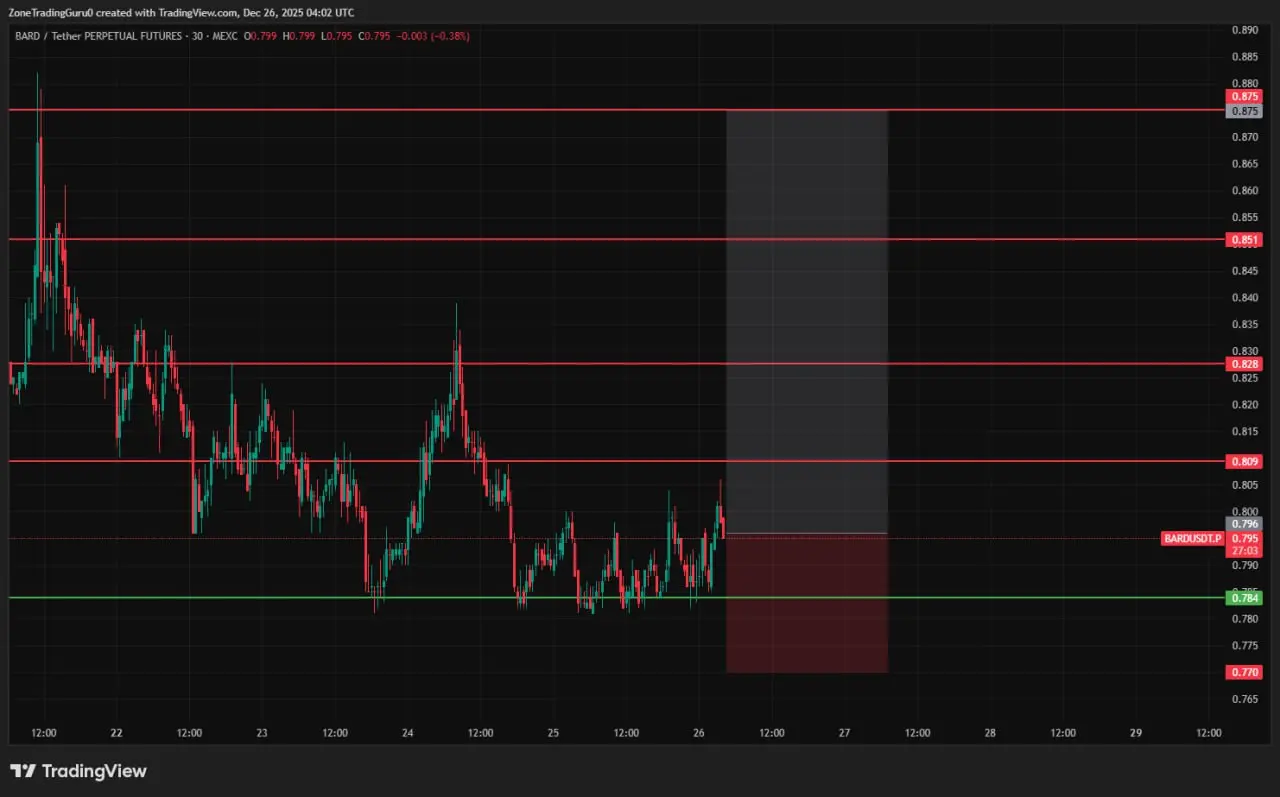This screenshot has height=797, width=1280.
Task: Click the 0.815 tick on the price axis
Action: [1244, 432]
